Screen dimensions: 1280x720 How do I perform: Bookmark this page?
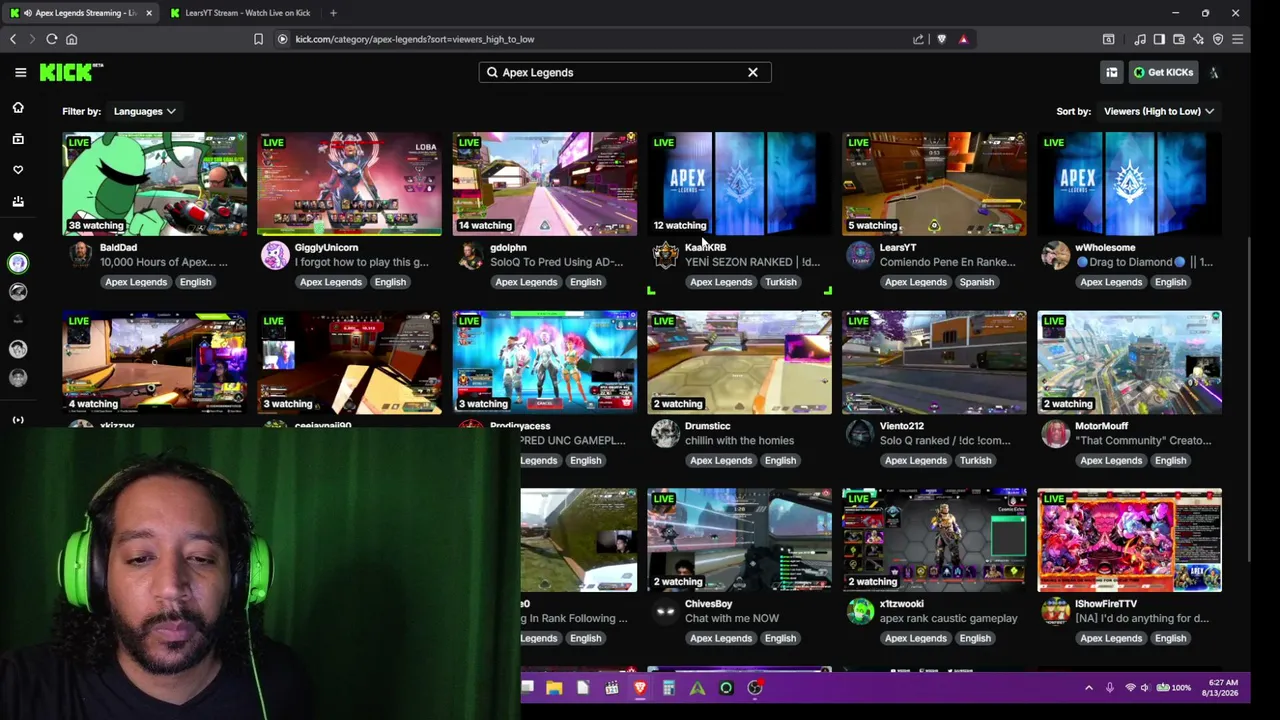pos(258,39)
